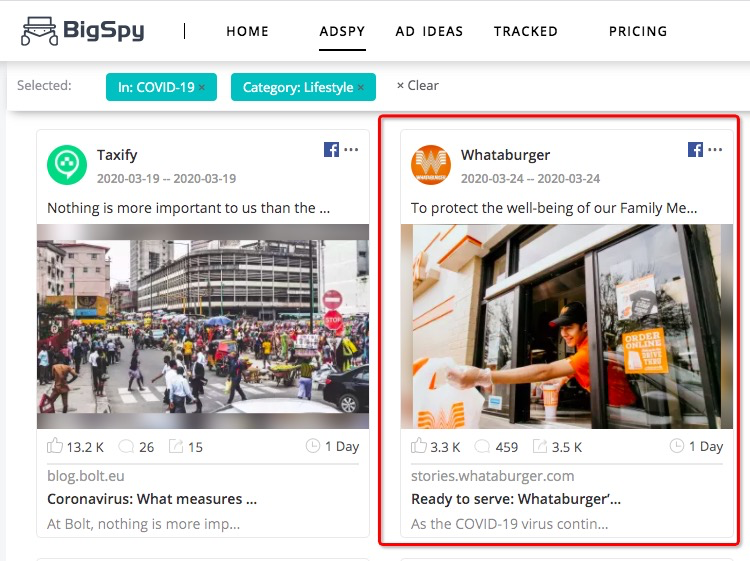This screenshot has width=750, height=561.
Task: Go to the AD IDEAS tab
Action: click(429, 32)
